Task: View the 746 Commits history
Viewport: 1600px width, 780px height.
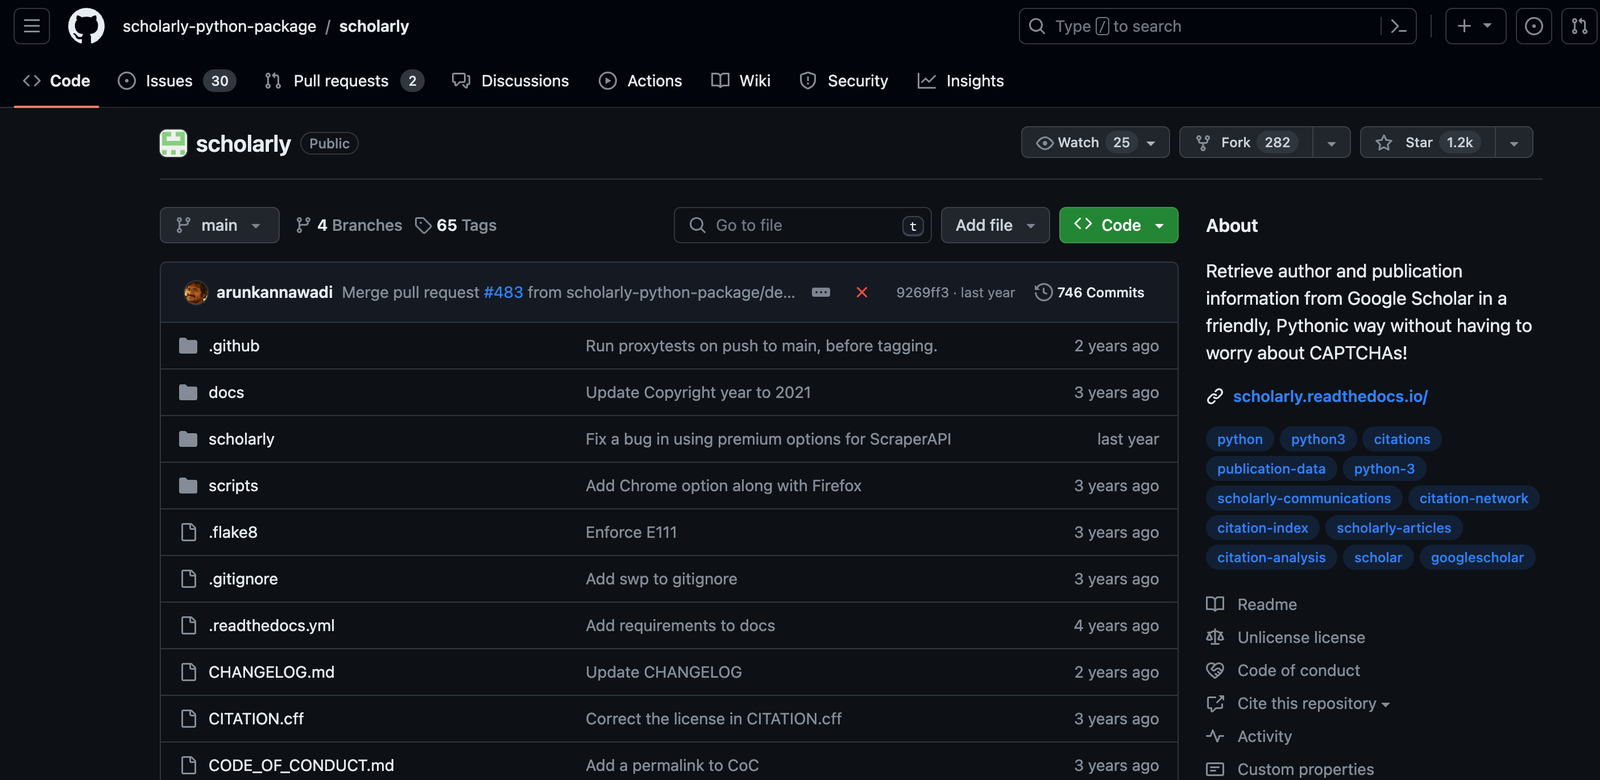Action: point(1089,293)
